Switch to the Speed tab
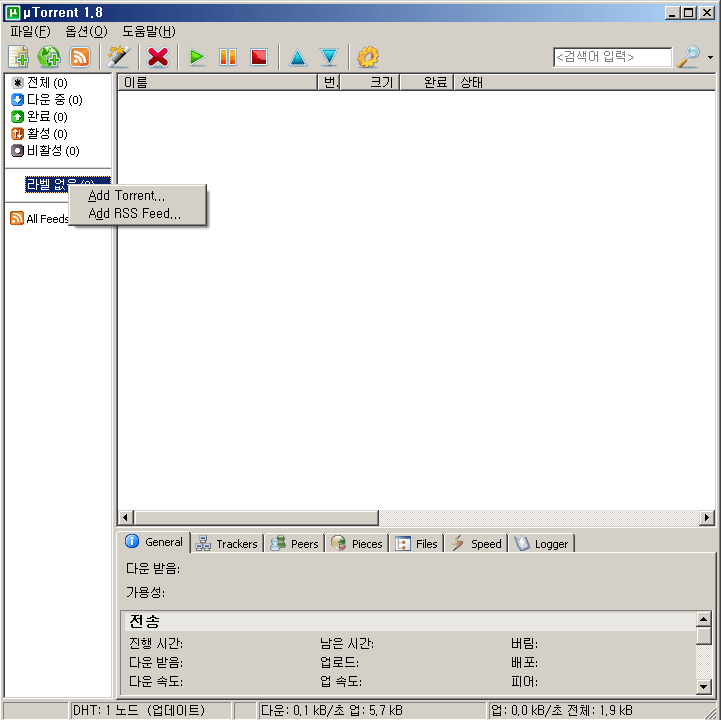The image size is (721, 720). tap(476, 544)
